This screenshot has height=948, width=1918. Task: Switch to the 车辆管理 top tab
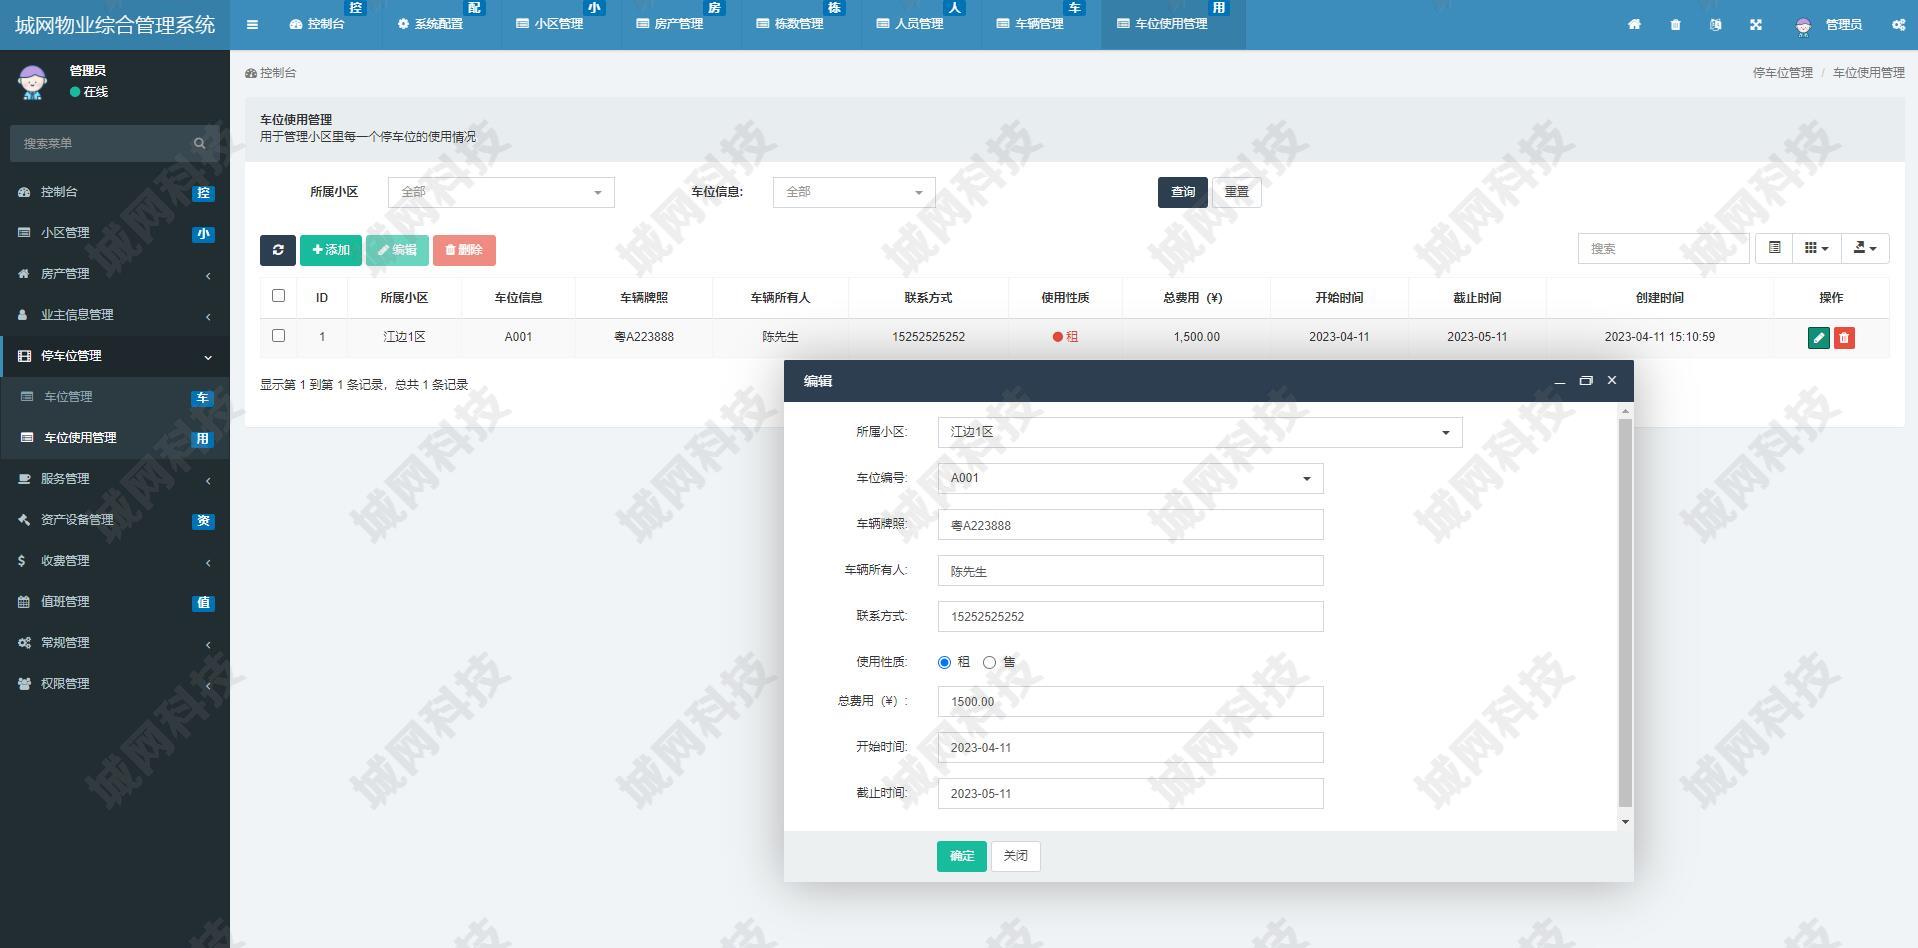tap(1040, 24)
